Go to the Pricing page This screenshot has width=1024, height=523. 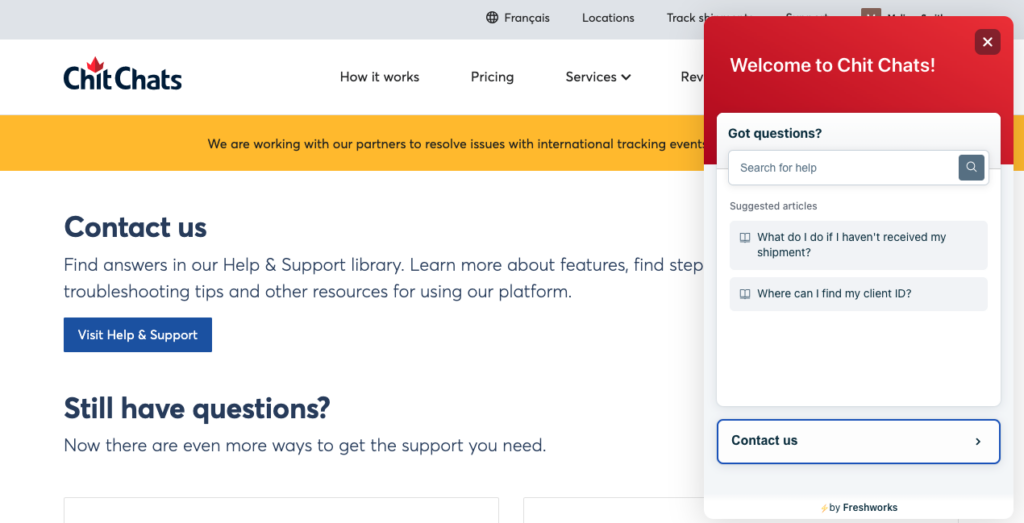(x=492, y=77)
